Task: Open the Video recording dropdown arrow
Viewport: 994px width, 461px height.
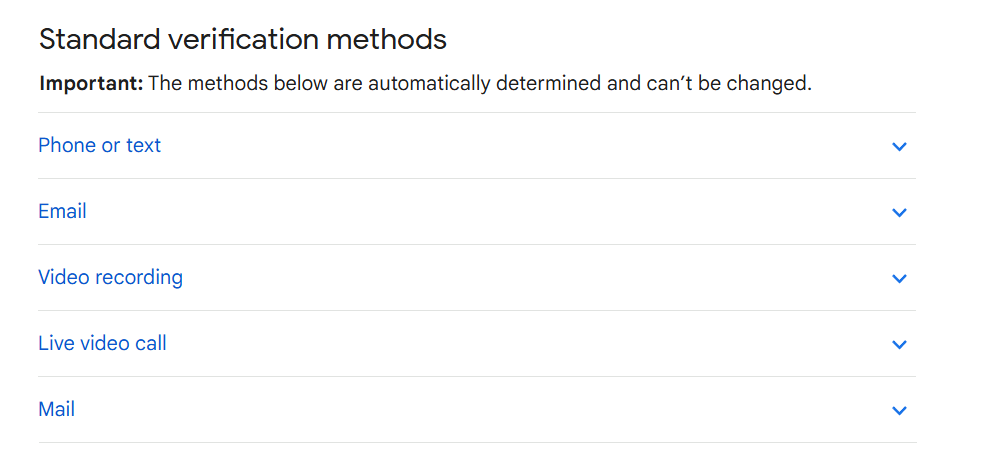Action: 899,279
